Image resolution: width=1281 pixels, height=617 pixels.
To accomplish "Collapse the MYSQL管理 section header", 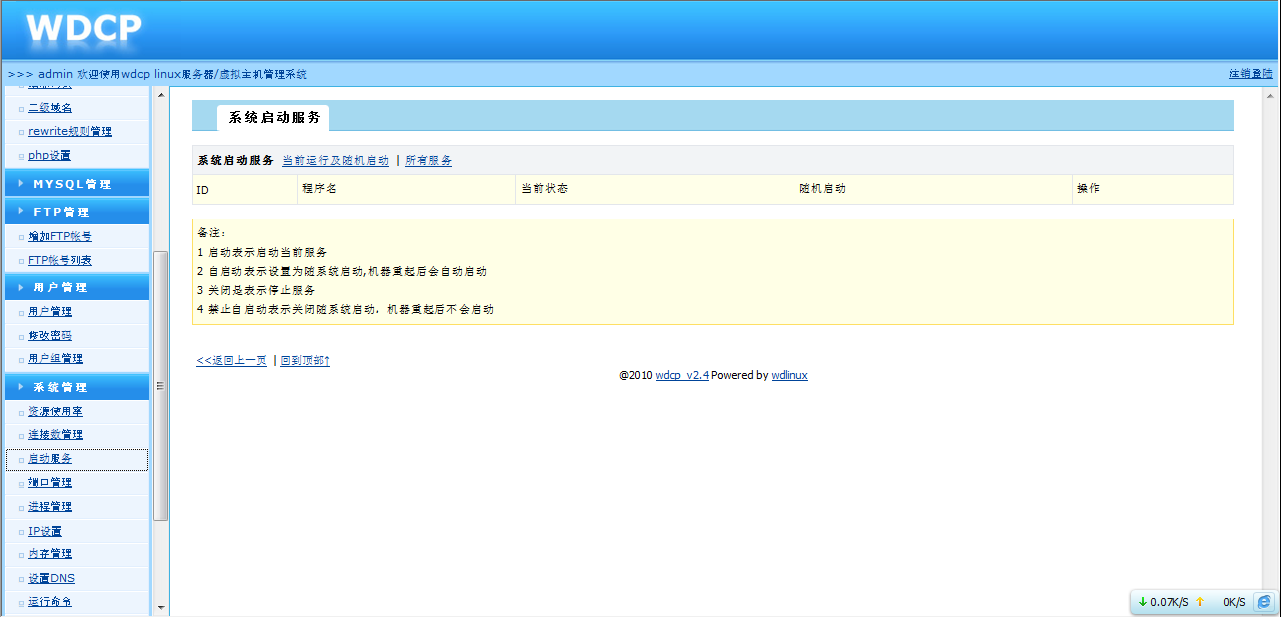I will [x=77, y=184].
